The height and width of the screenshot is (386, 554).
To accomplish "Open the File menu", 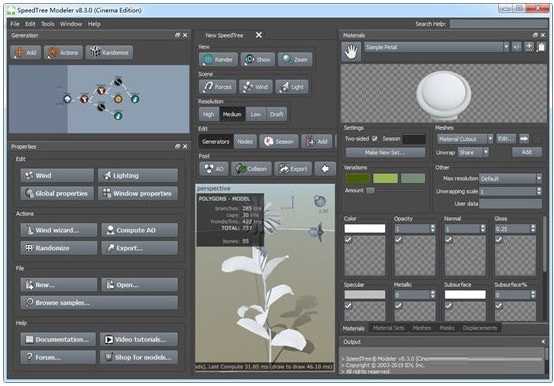I will point(15,24).
